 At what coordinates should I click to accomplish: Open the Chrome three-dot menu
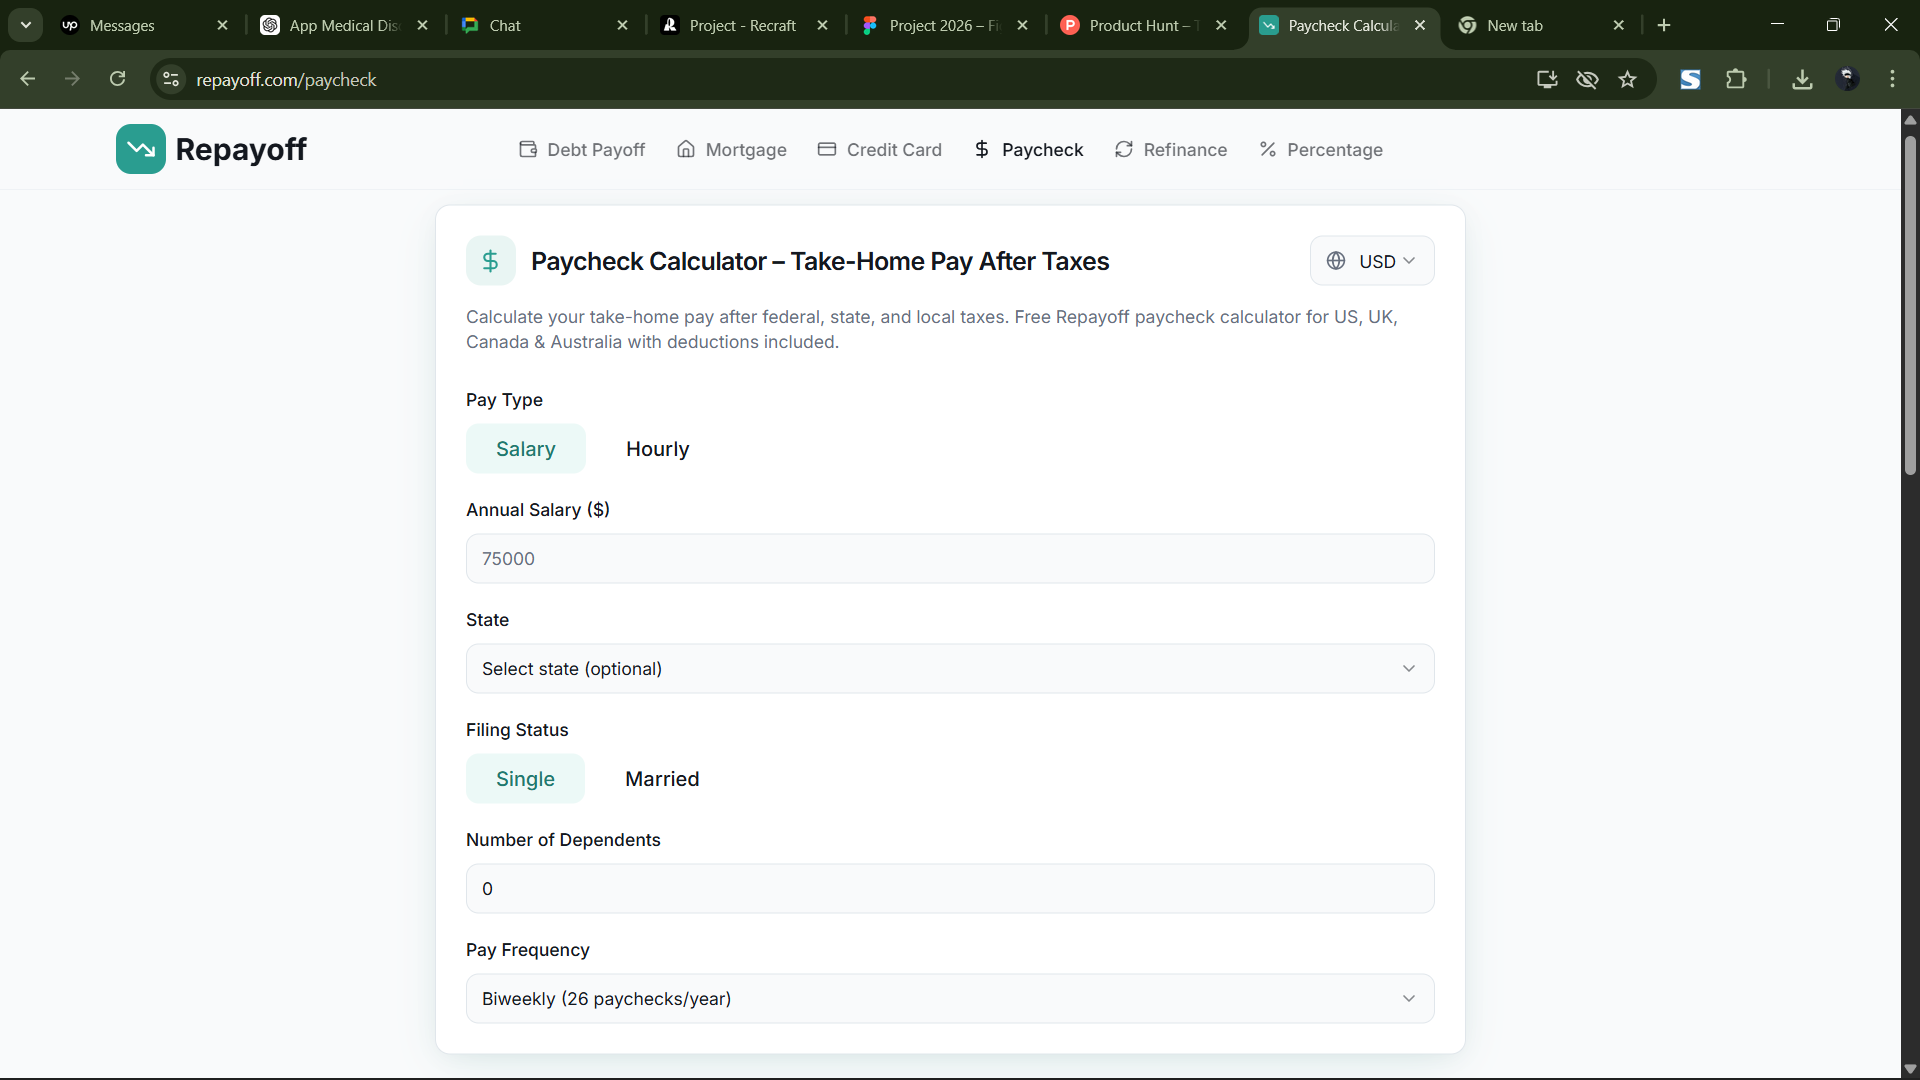1892,79
